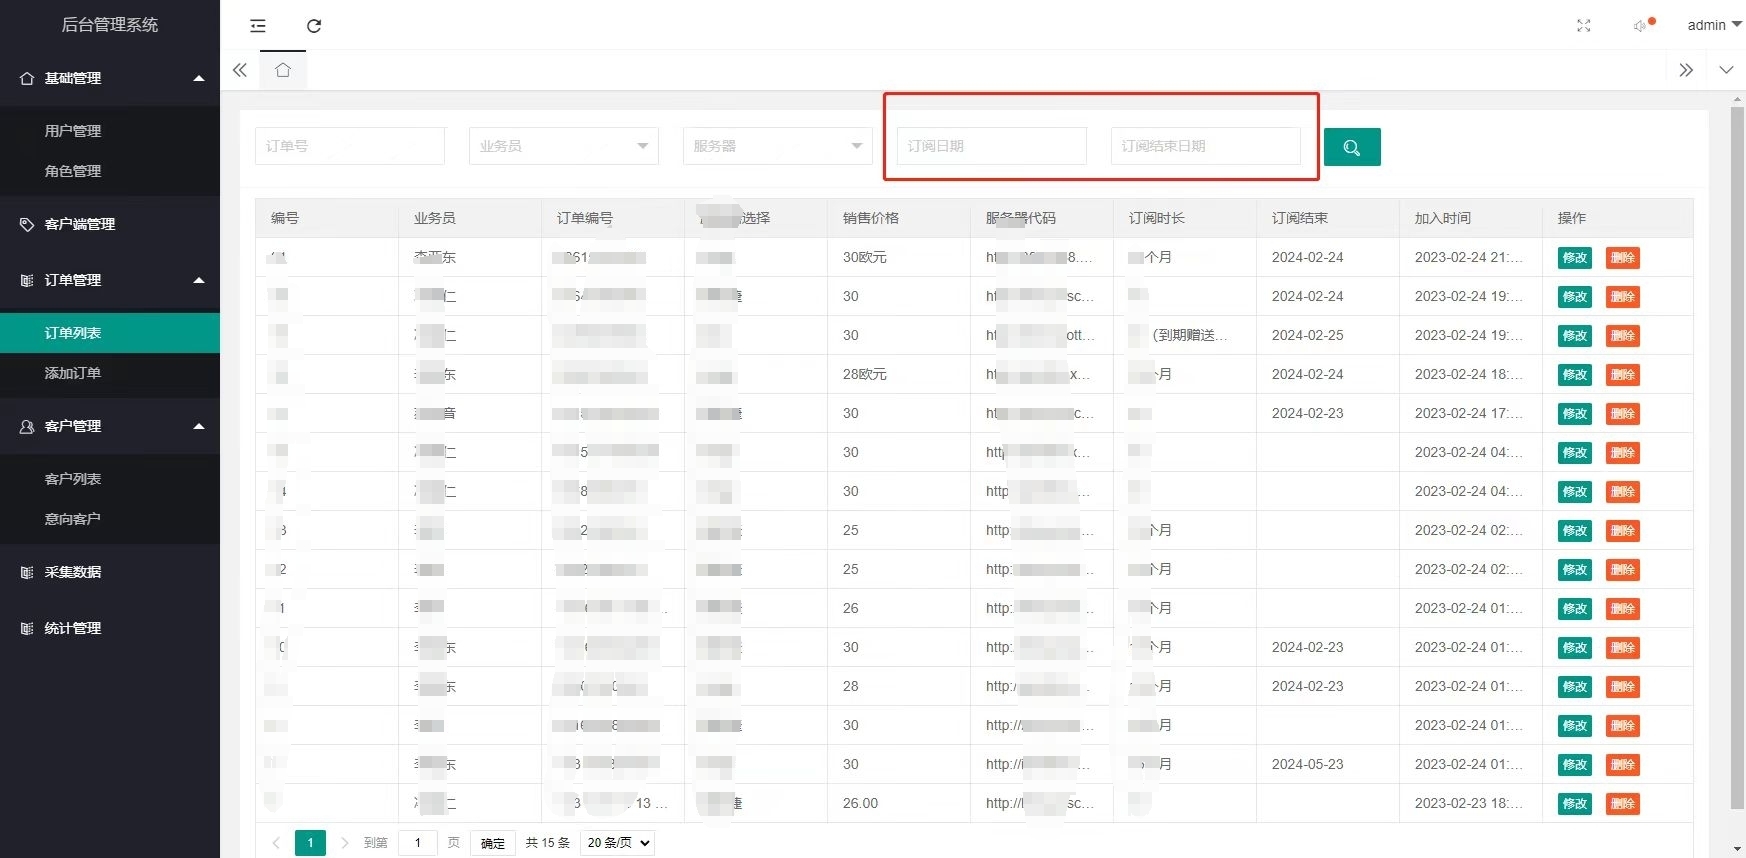Click the refresh page icon
The height and width of the screenshot is (858, 1746).
[314, 26]
